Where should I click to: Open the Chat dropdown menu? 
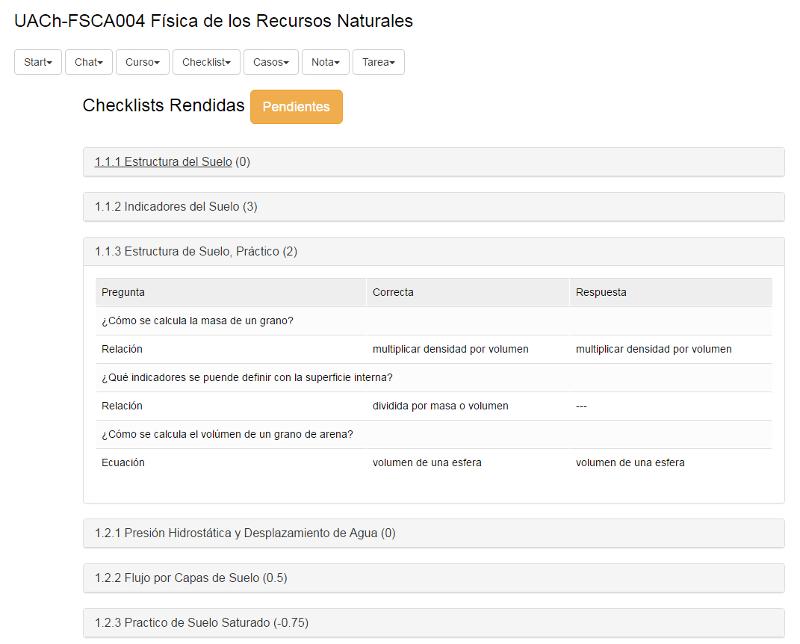pos(88,62)
